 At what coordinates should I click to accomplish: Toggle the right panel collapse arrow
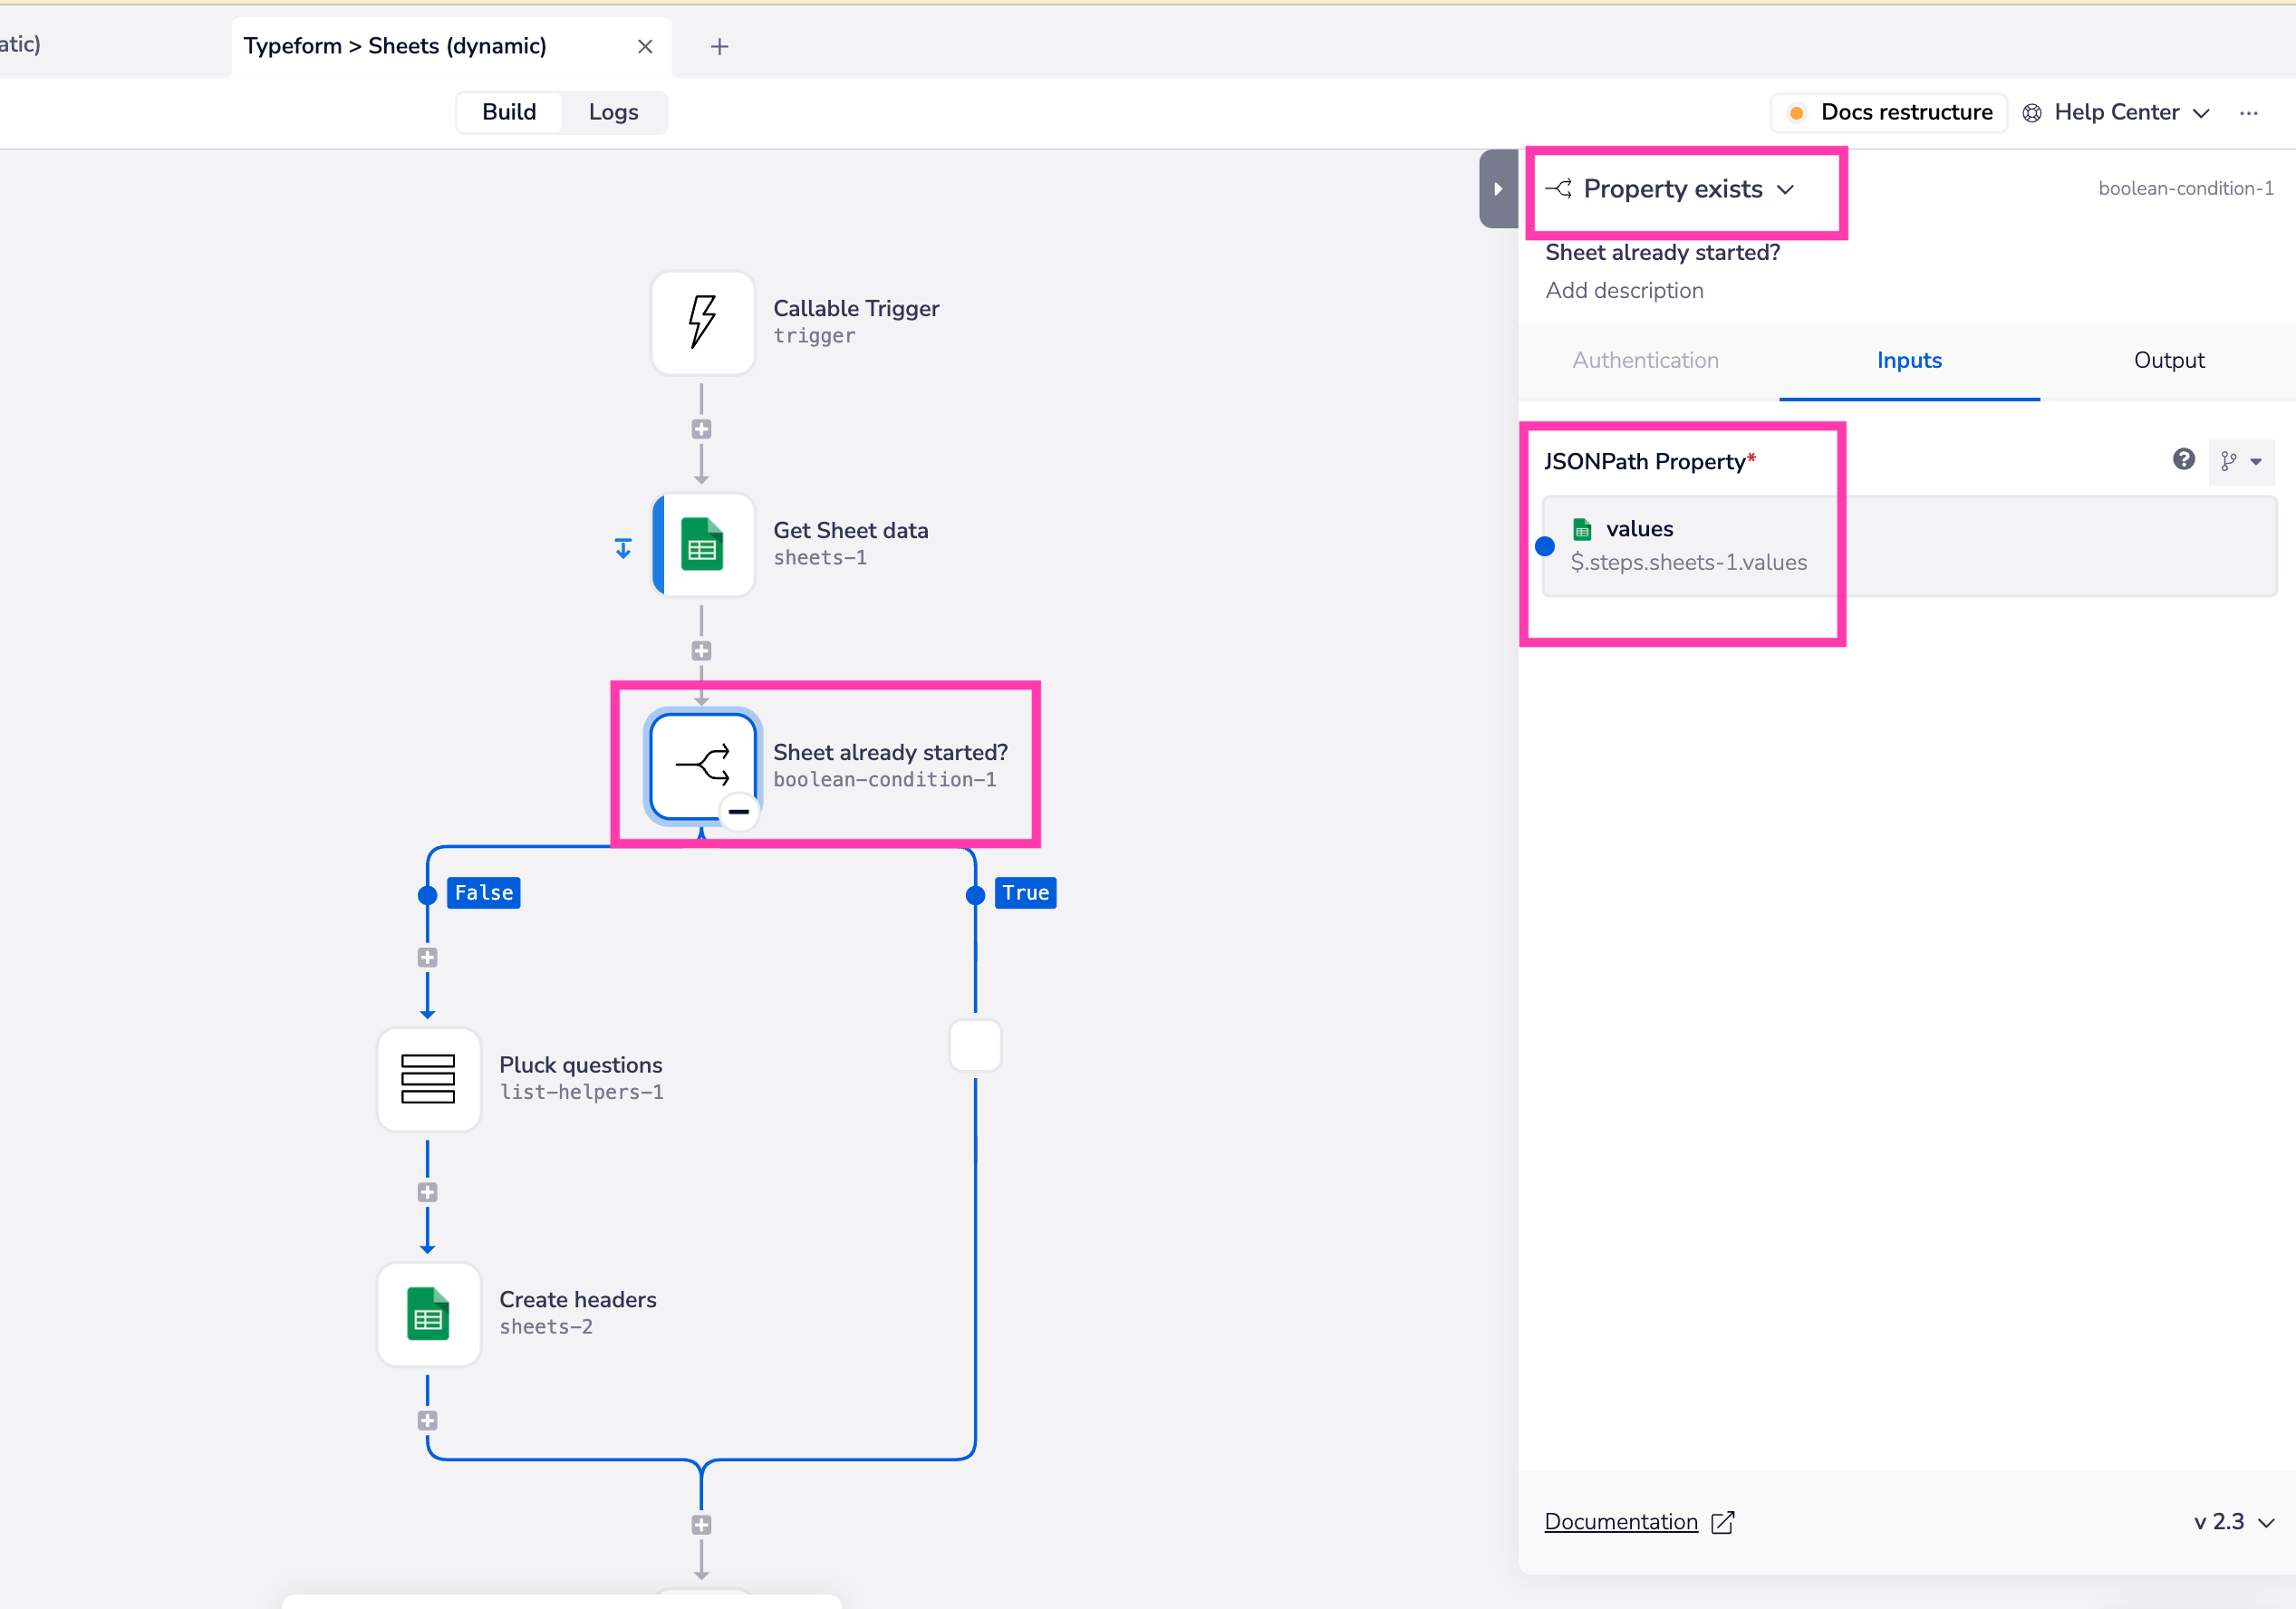(1497, 188)
